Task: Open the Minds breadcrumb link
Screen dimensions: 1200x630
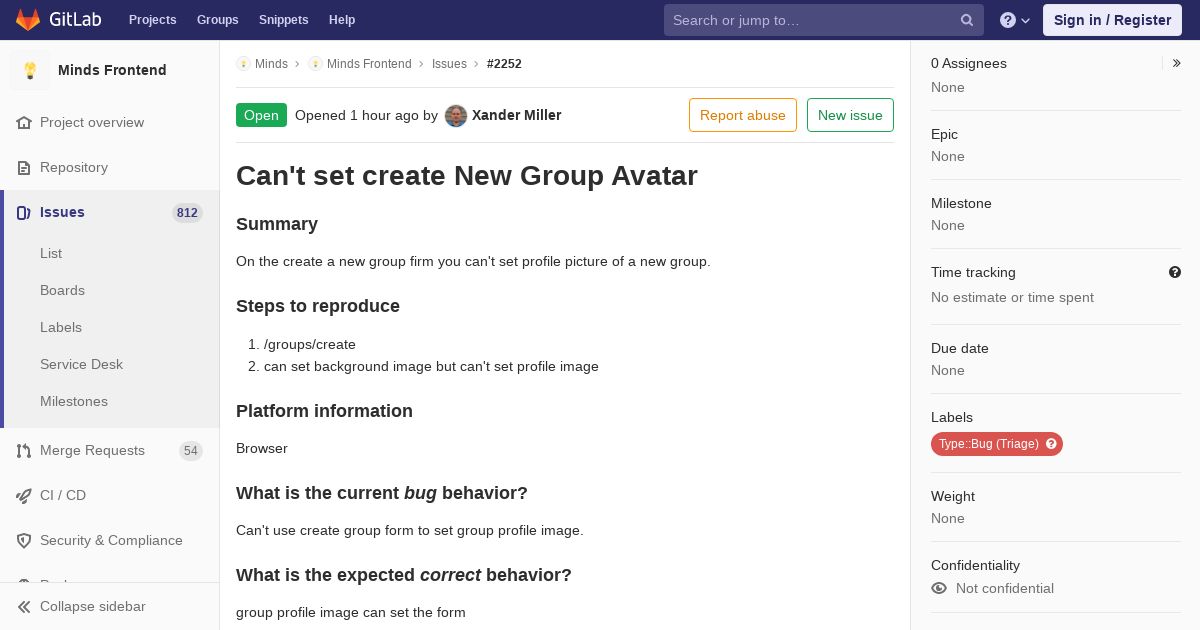Action: tap(271, 64)
